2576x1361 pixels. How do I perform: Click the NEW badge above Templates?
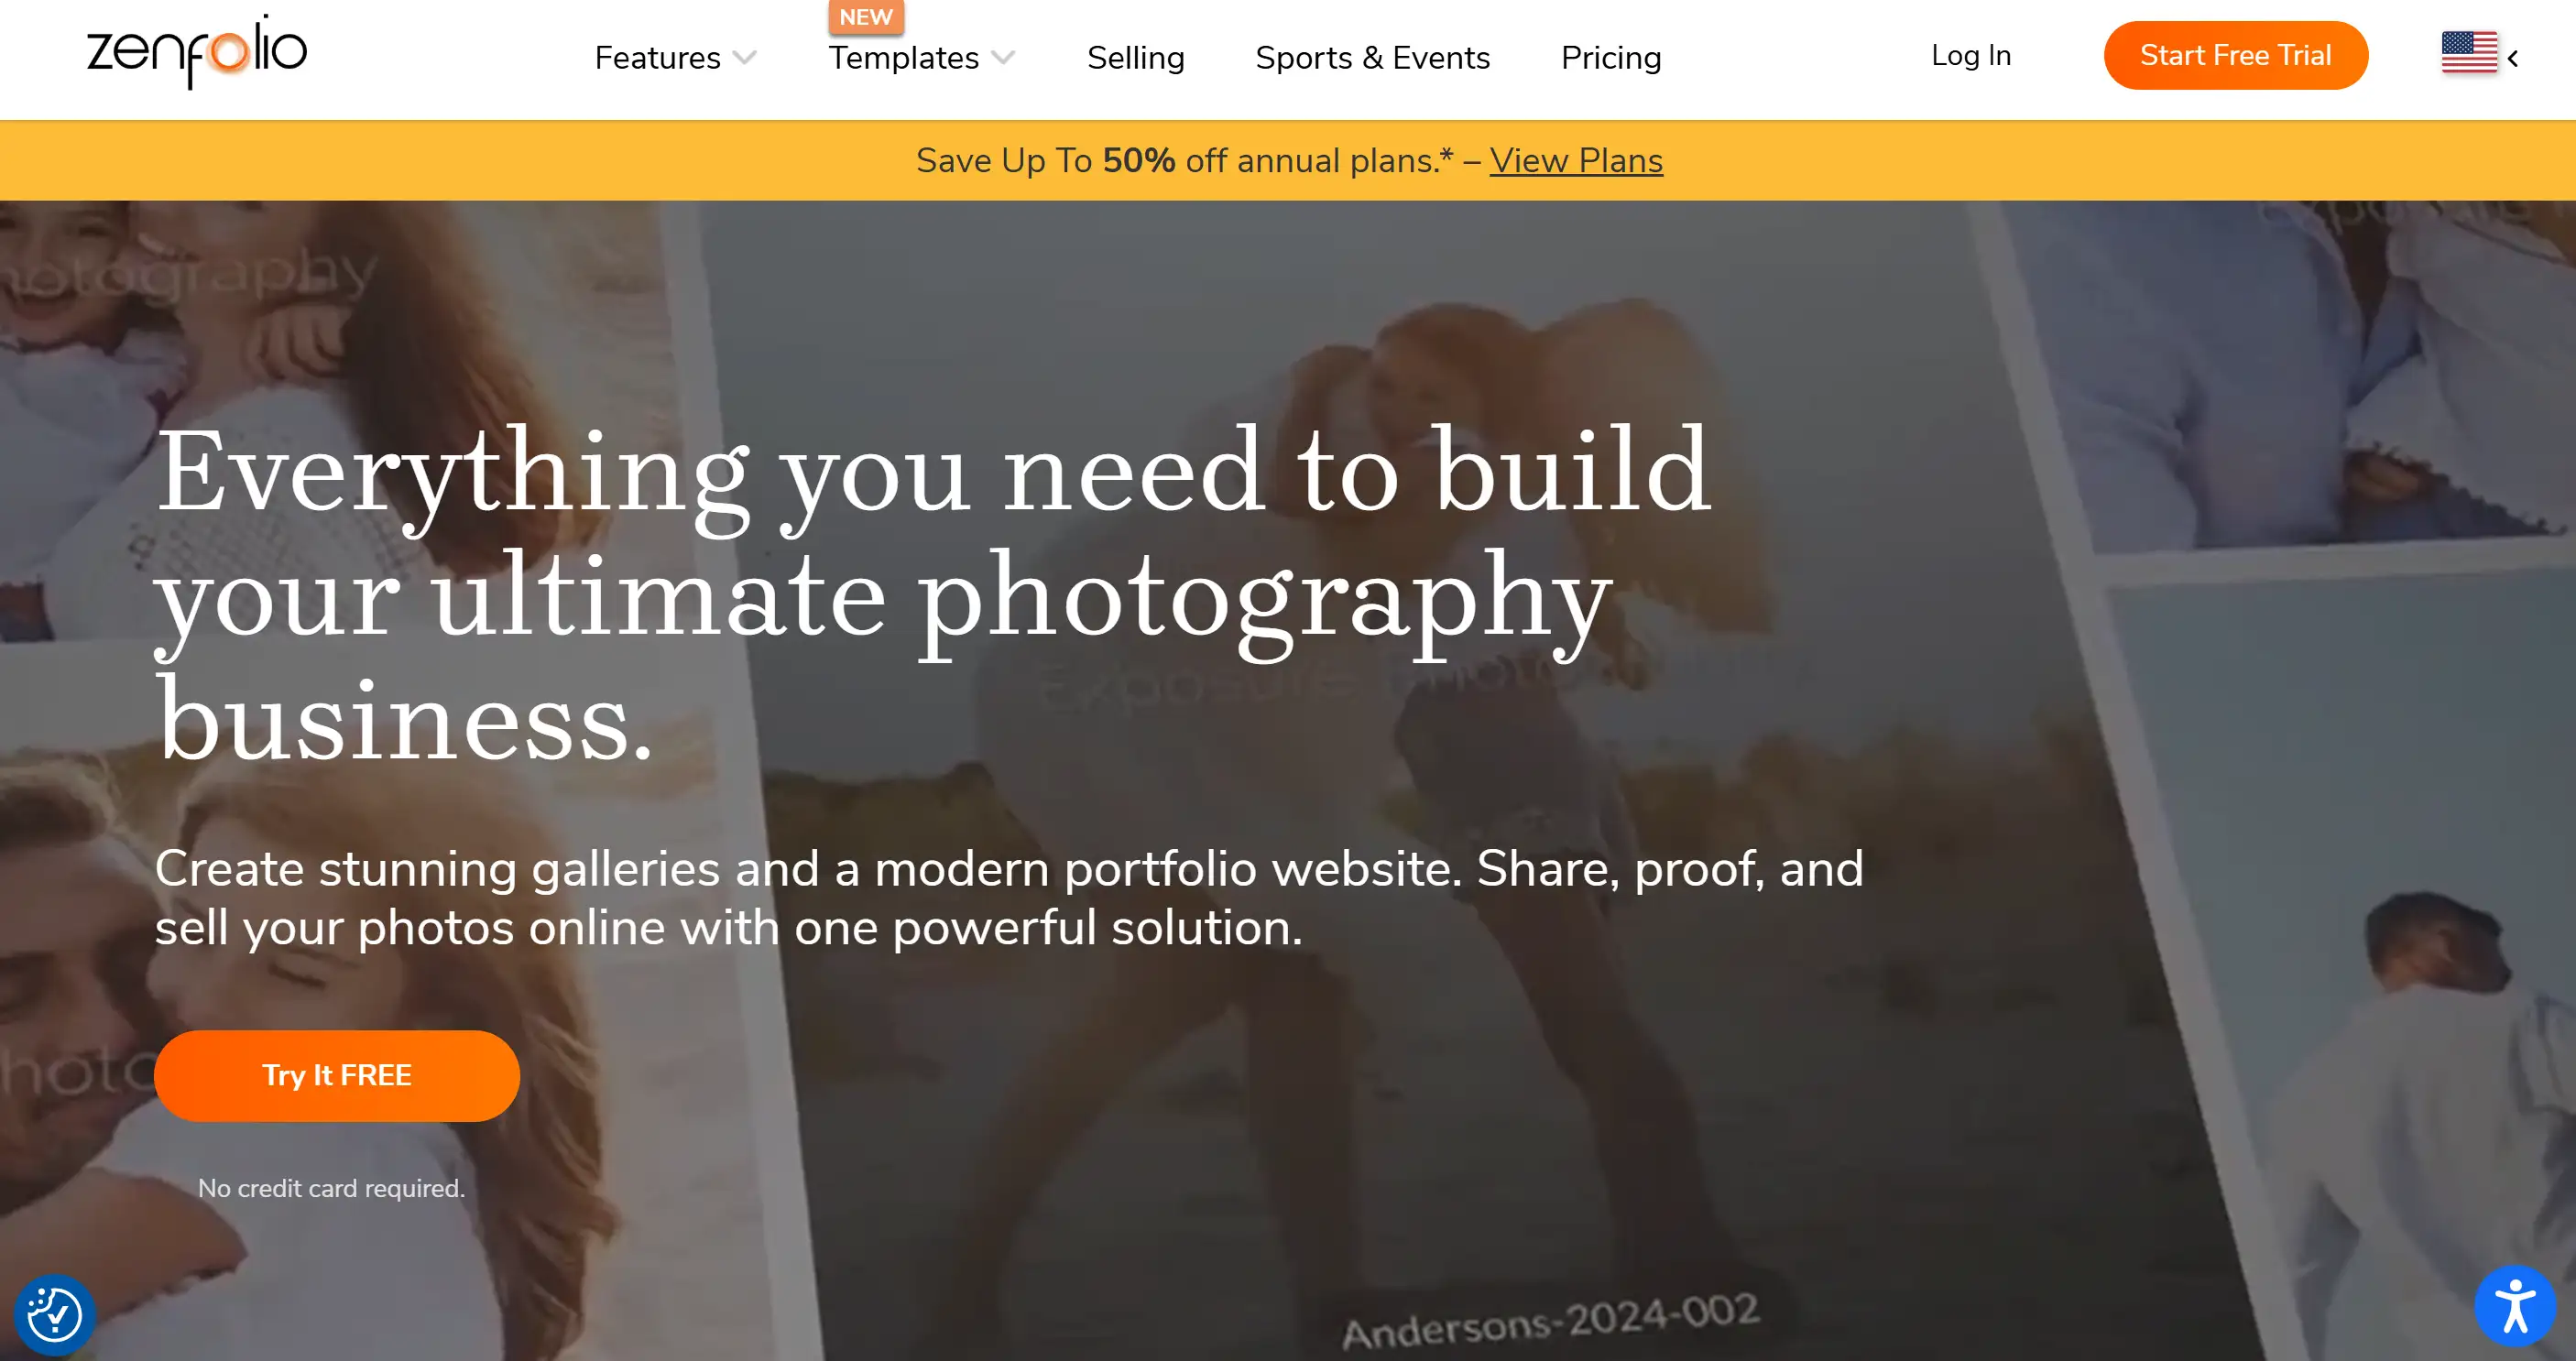coord(865,17)
